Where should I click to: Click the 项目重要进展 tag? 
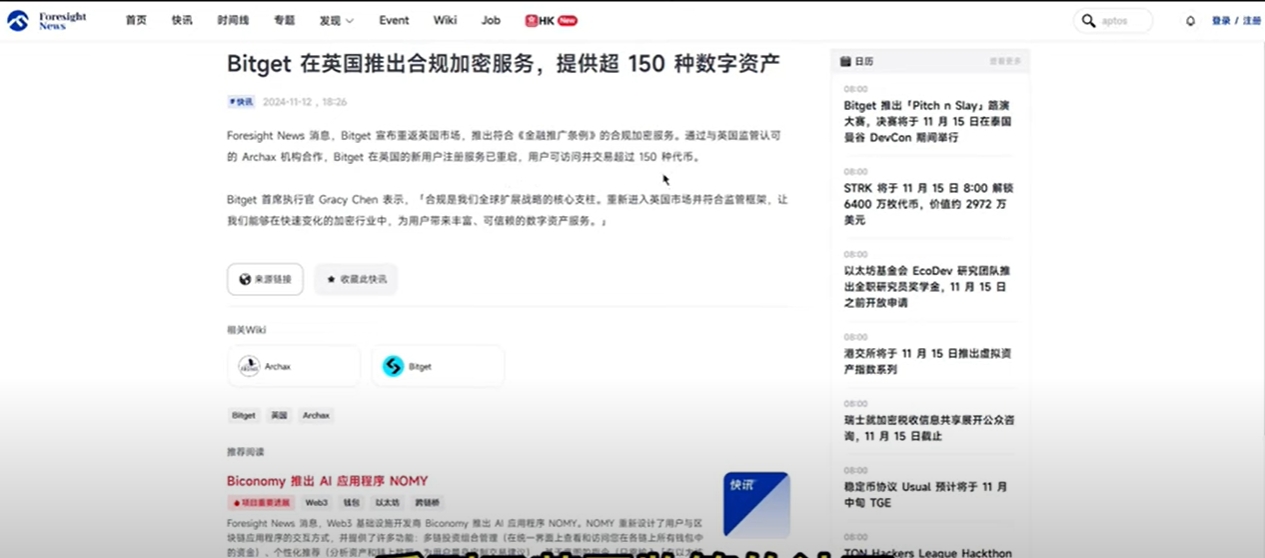click(x=260, y=503)
